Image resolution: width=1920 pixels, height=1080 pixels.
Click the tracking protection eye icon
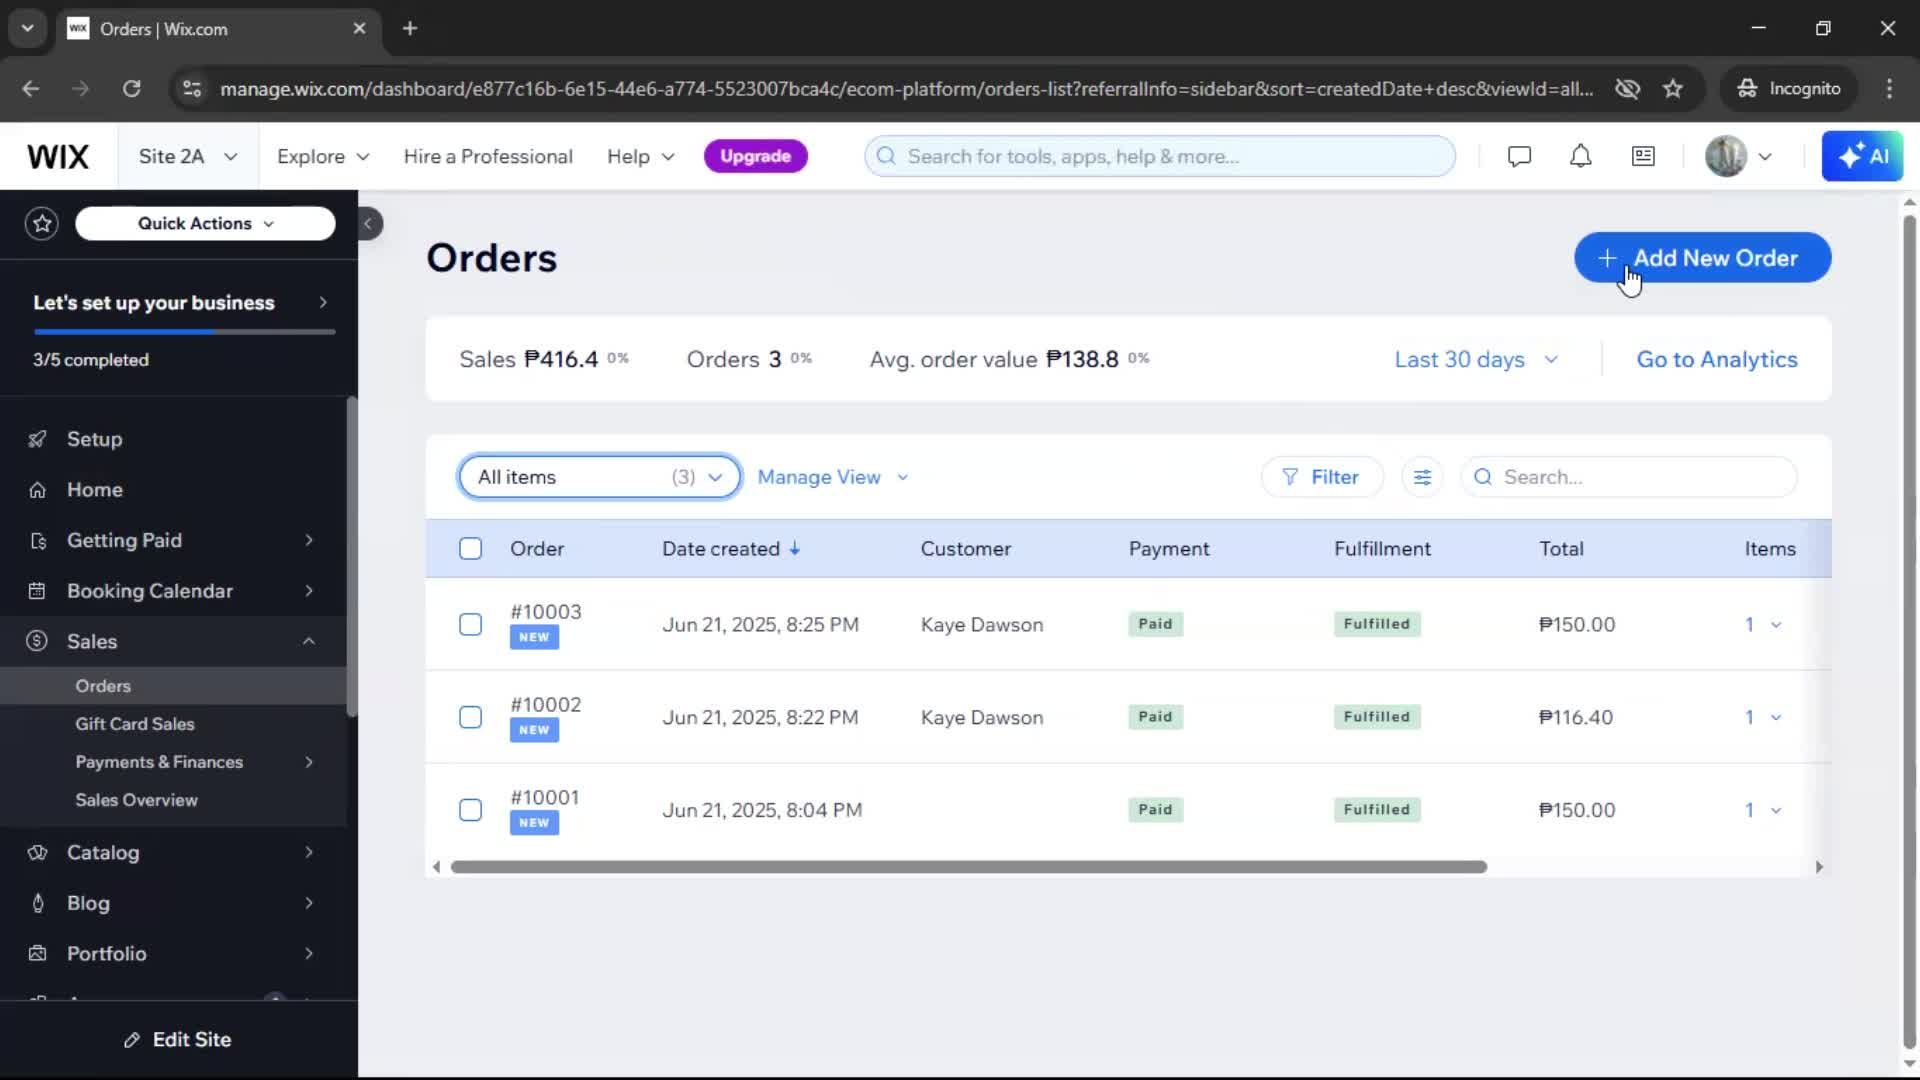coord(1627,89)
